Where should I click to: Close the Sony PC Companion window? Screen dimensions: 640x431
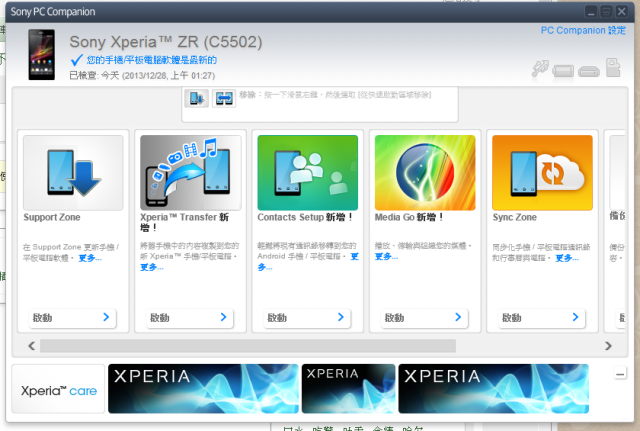622,12
